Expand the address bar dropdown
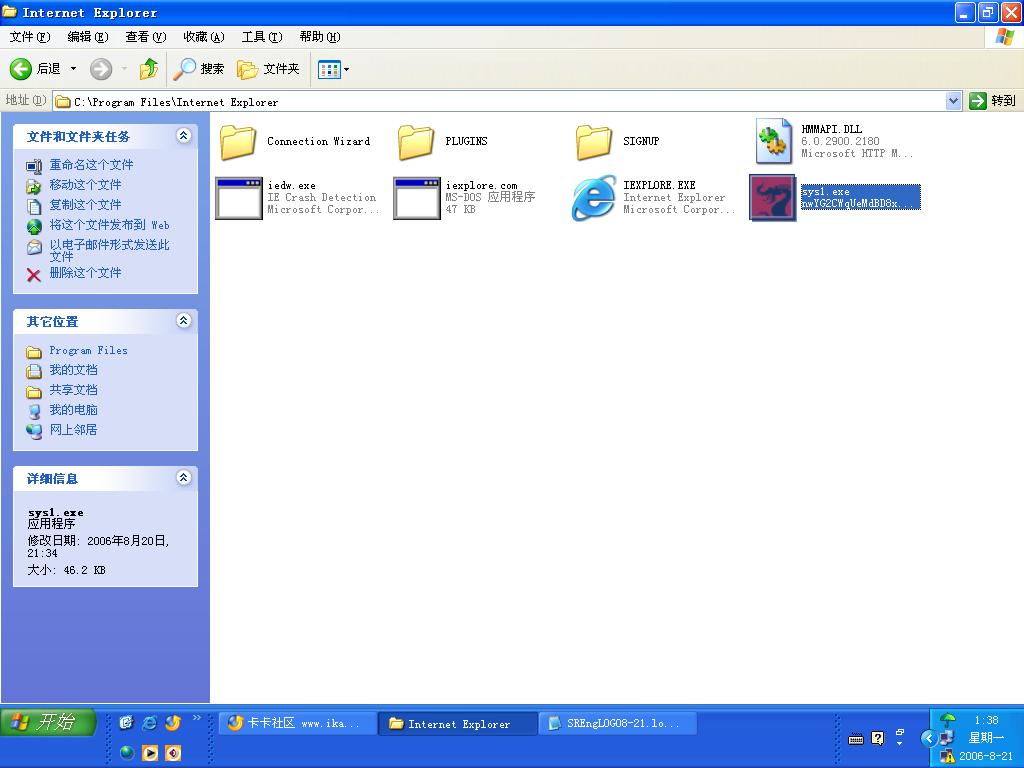 [953, 101]
